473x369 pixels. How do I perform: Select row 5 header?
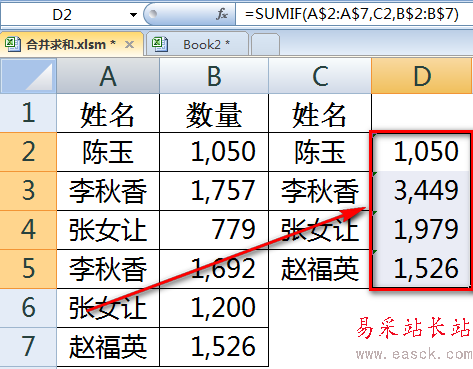click(28, 269)
